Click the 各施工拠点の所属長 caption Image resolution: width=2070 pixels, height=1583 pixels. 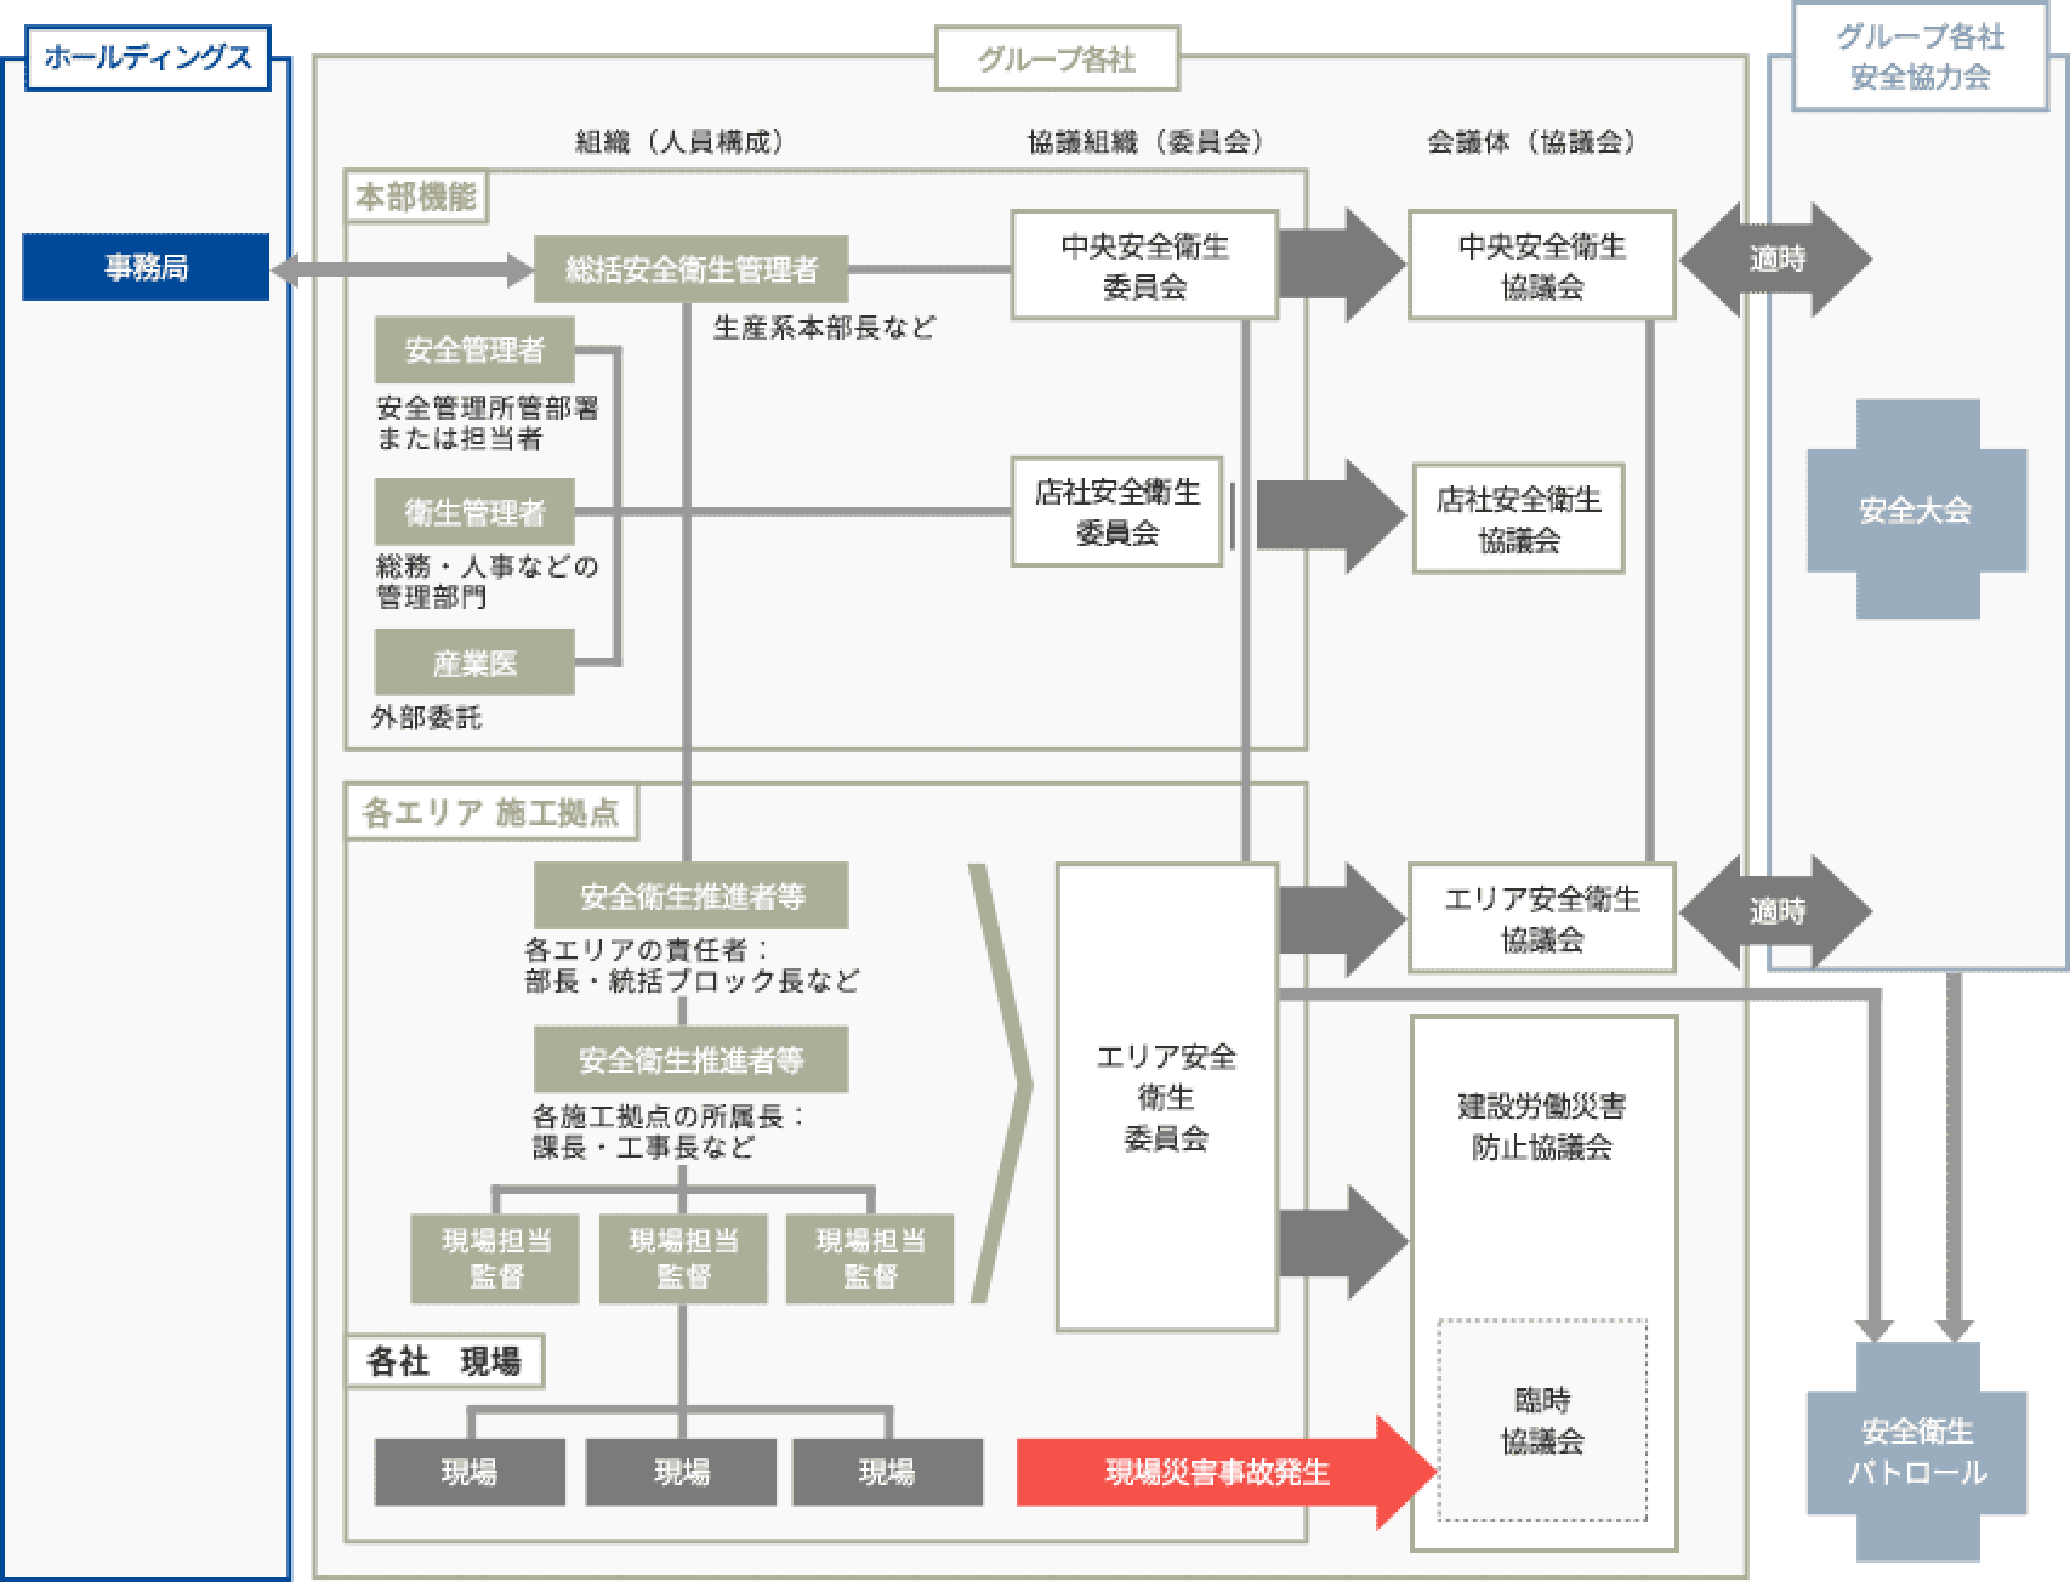coord(668,1131)
